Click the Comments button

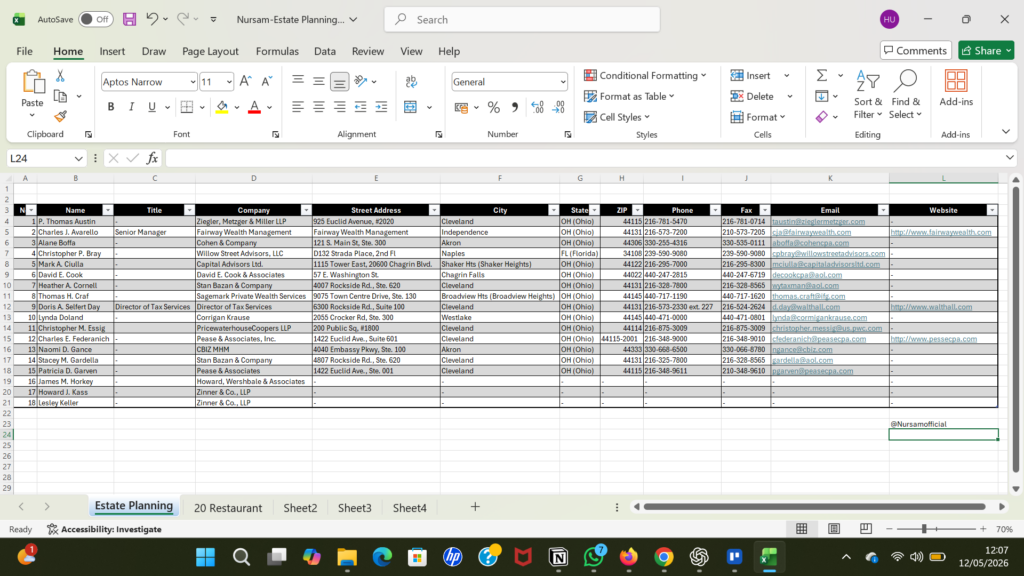[x=915, y=50]
